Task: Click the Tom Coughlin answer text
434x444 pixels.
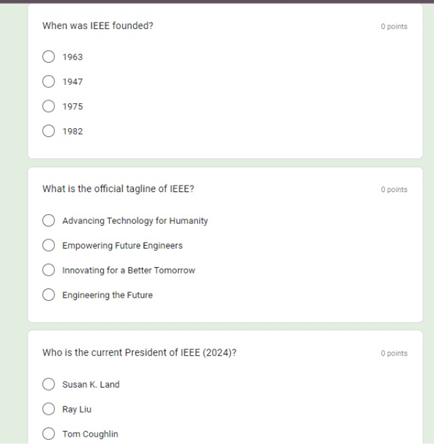Action: pos(90,434)
